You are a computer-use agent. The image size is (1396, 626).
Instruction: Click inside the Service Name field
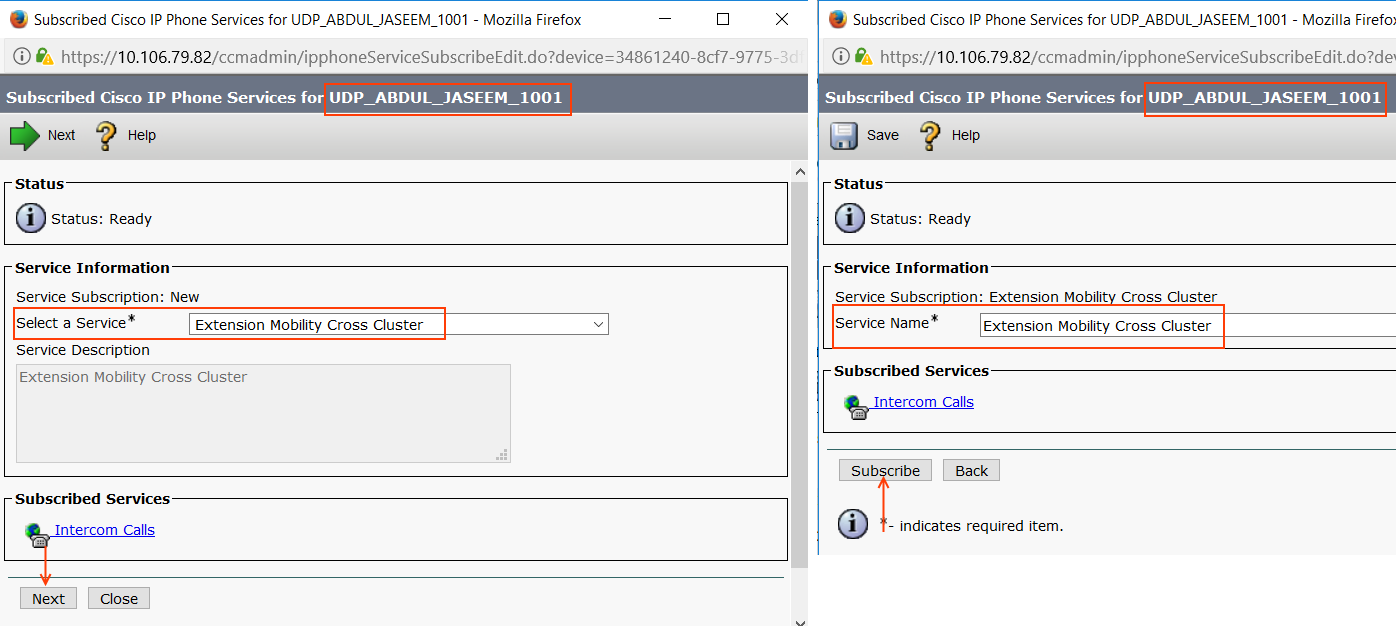(1100, 326)
